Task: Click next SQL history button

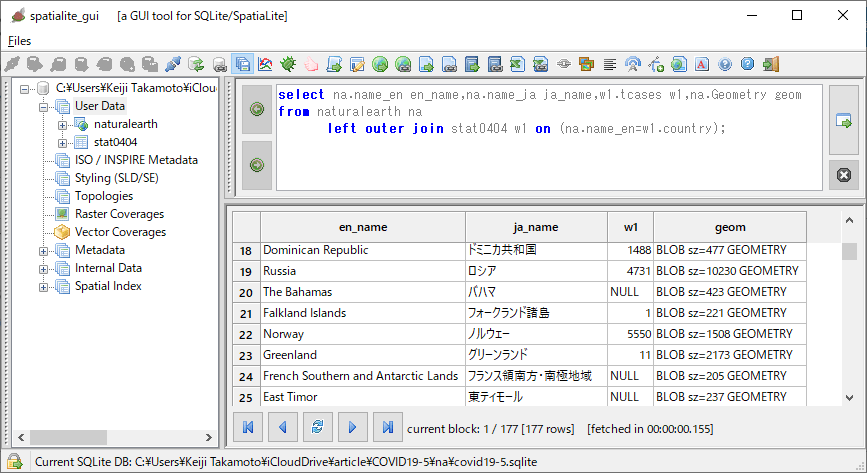Action: tap(257, 165)
